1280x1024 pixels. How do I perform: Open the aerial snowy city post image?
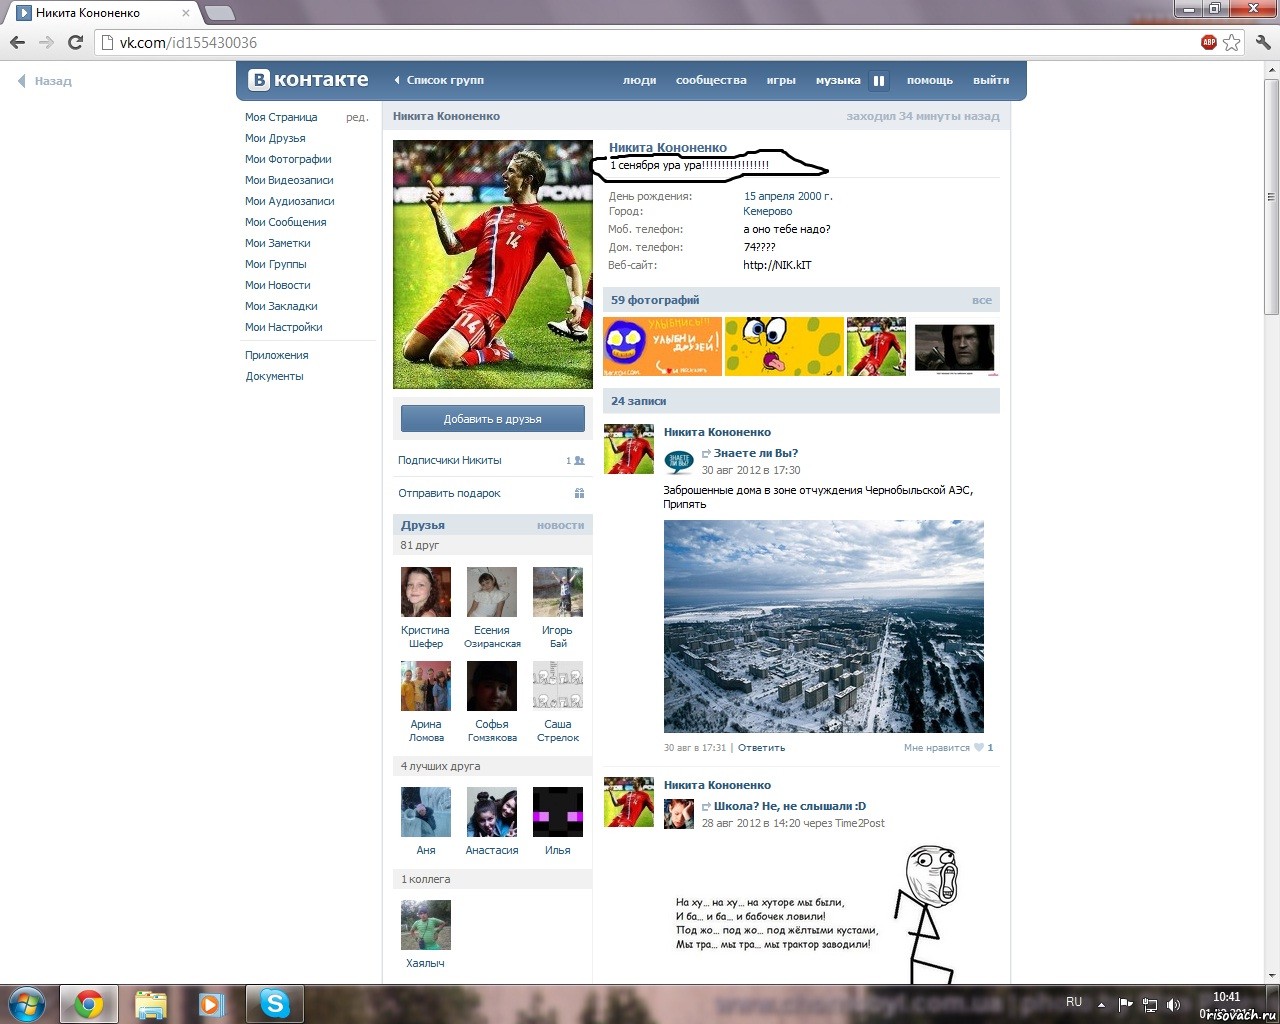tap(824, 626)
